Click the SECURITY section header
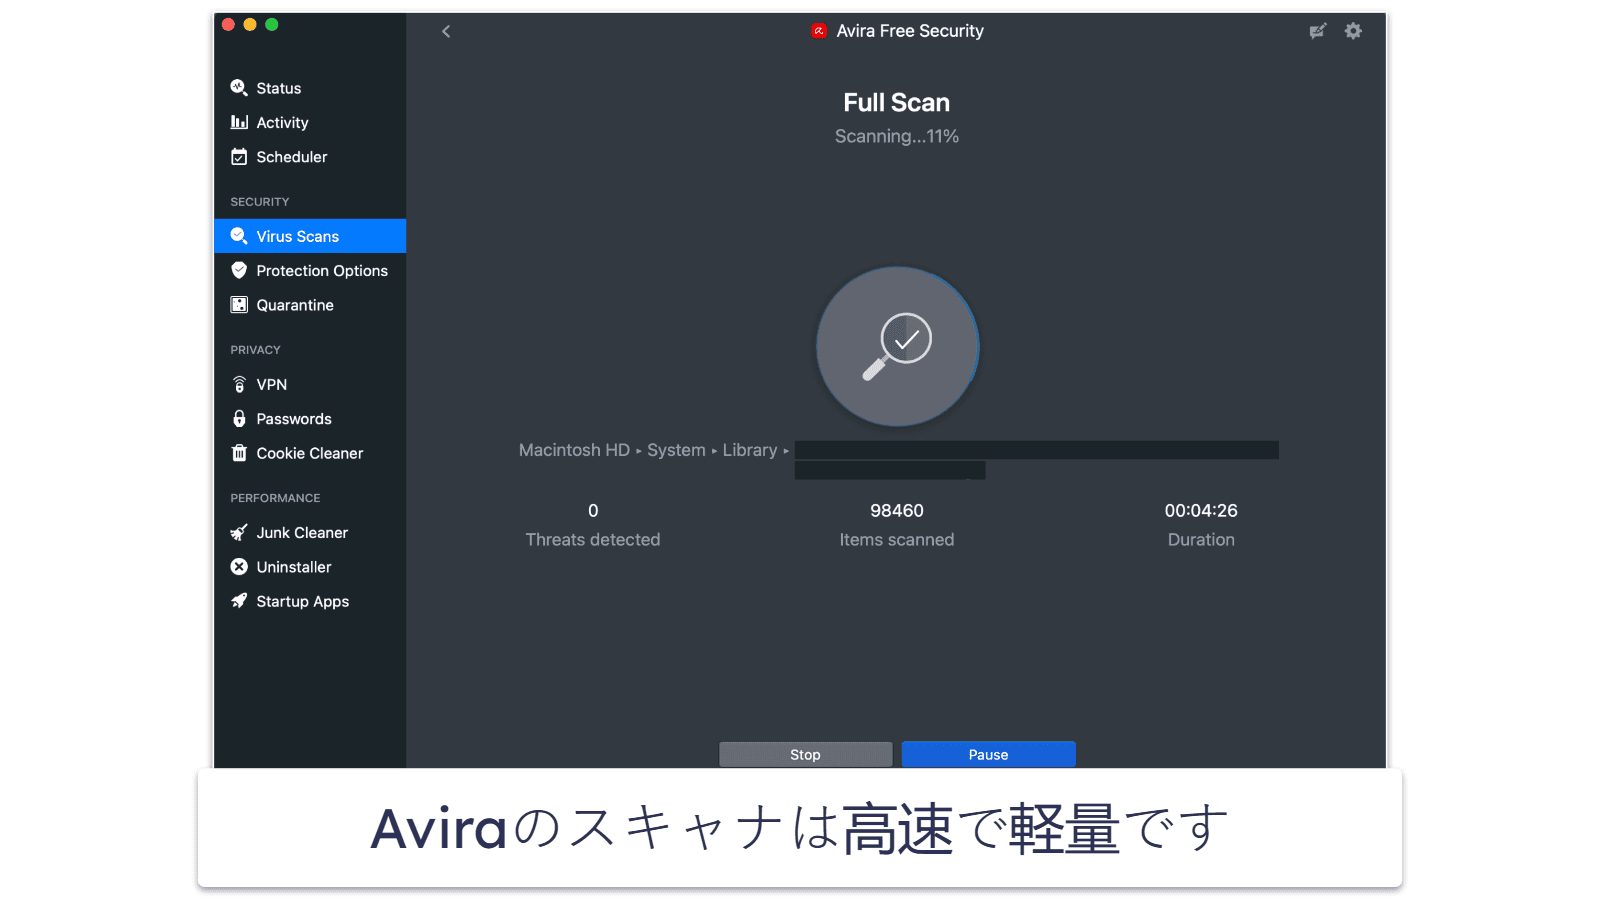Viewport: 1599px width, 899px height. click(x=260, y=202)
